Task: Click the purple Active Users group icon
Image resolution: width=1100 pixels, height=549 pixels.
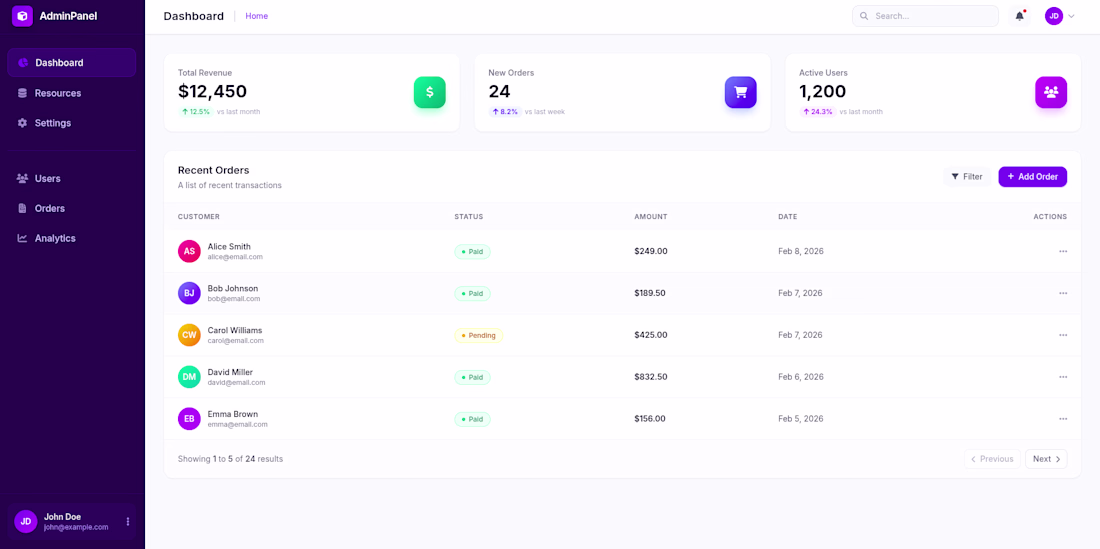Action: [x=1051, y=92]
